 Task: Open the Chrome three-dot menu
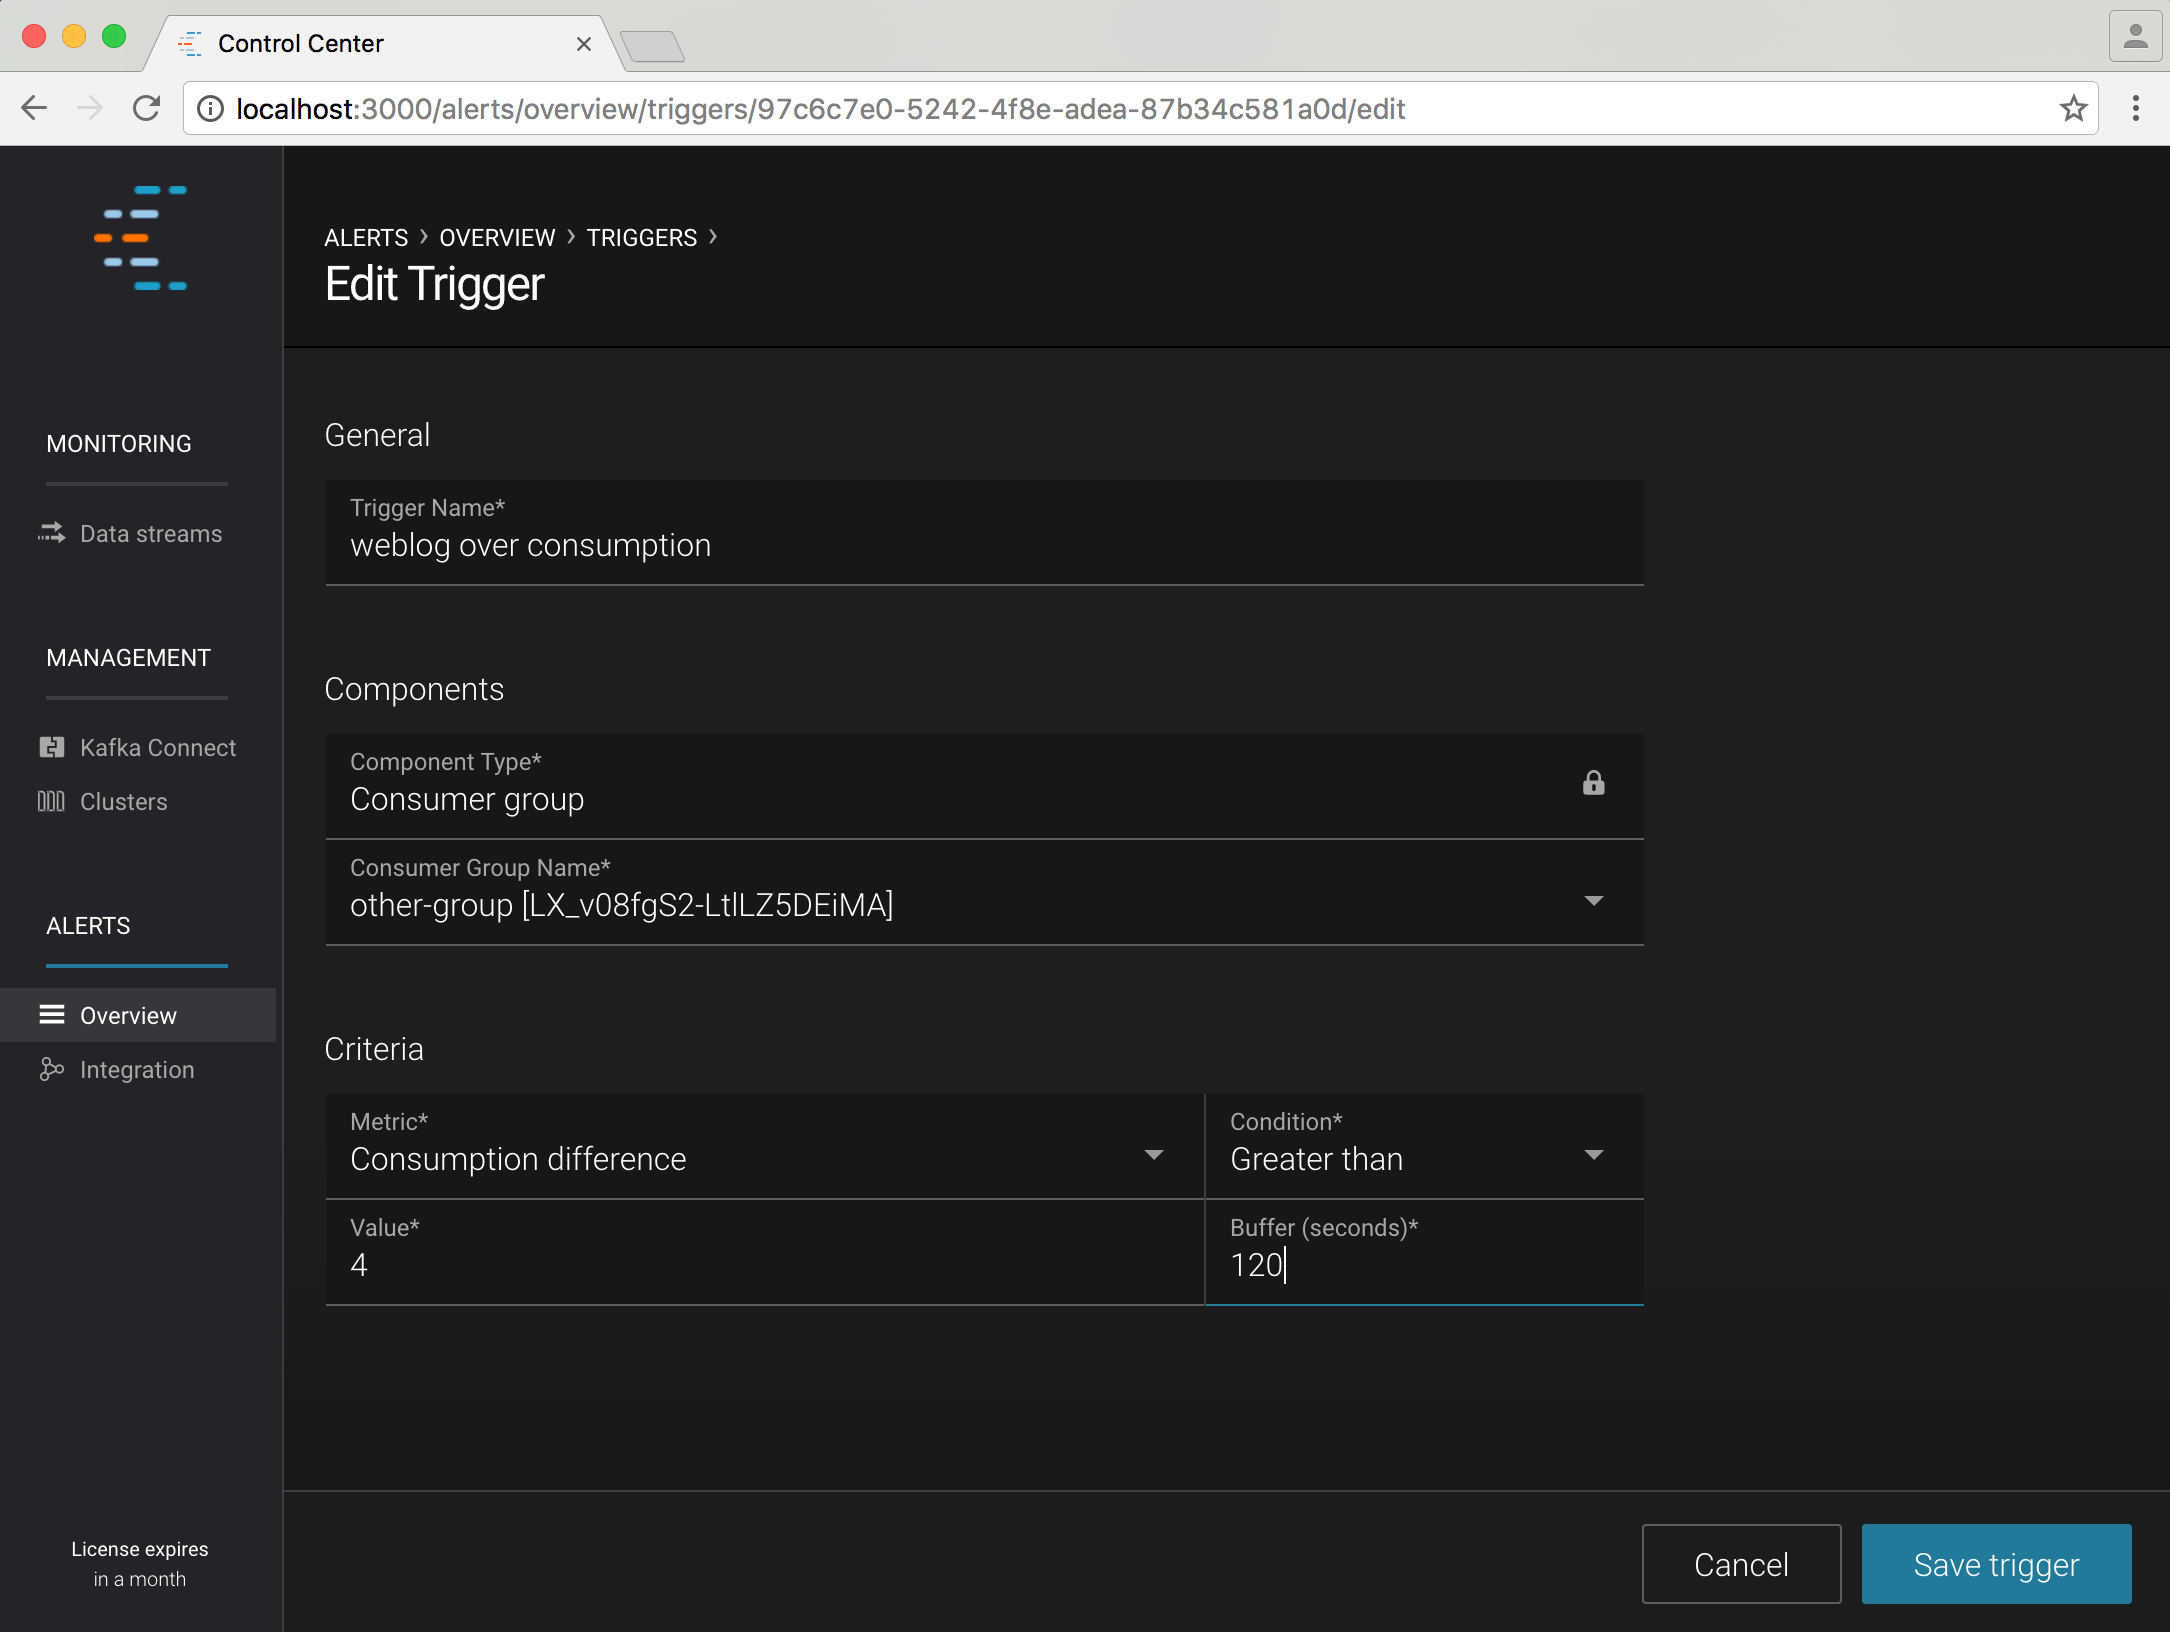click(2135, 108)
